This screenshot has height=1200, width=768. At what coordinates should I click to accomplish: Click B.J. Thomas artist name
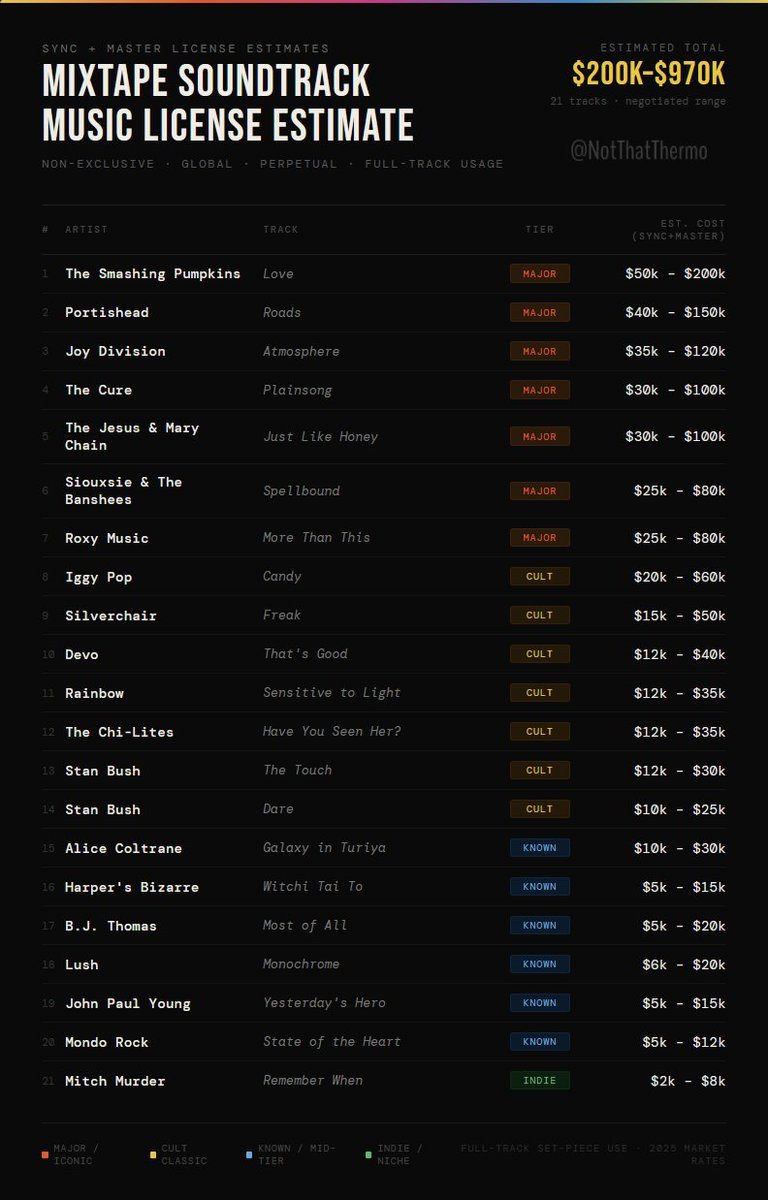click(111, 927)
